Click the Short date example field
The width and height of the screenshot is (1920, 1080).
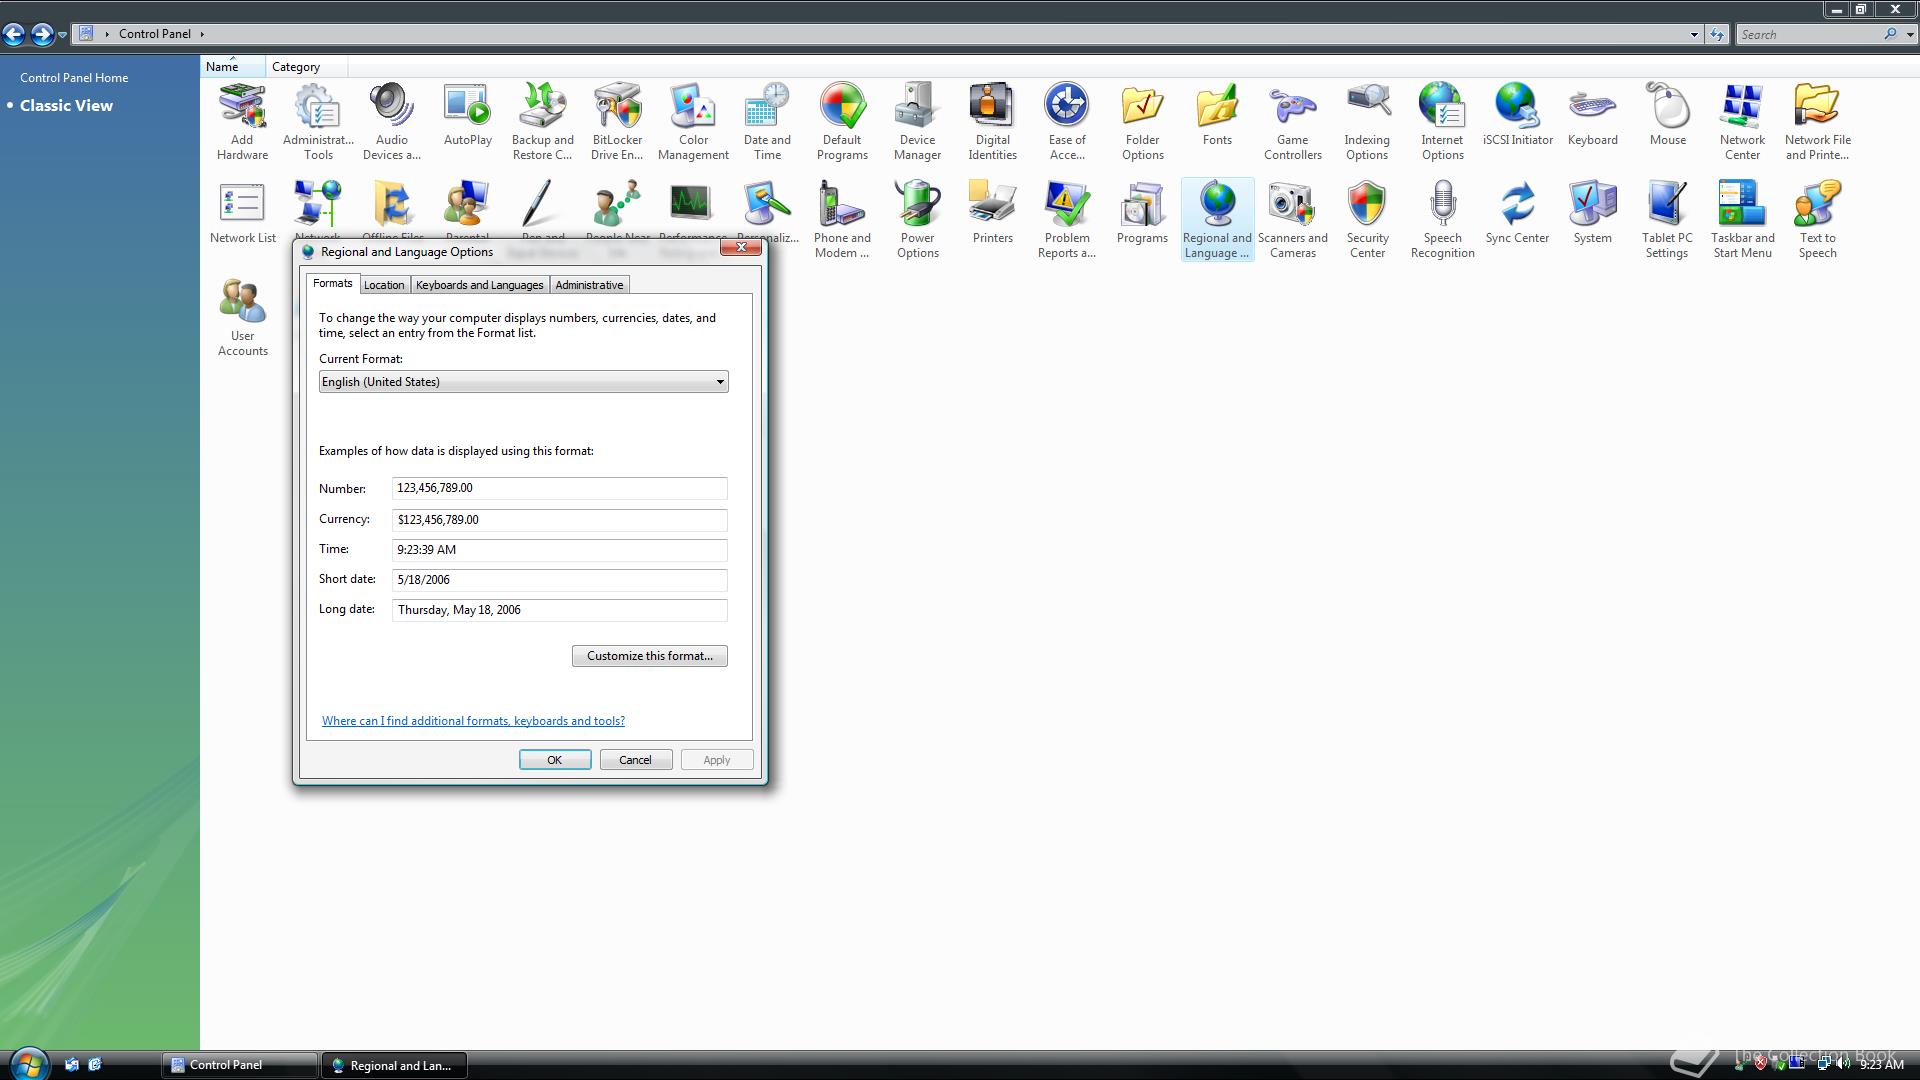pos(559,580)
